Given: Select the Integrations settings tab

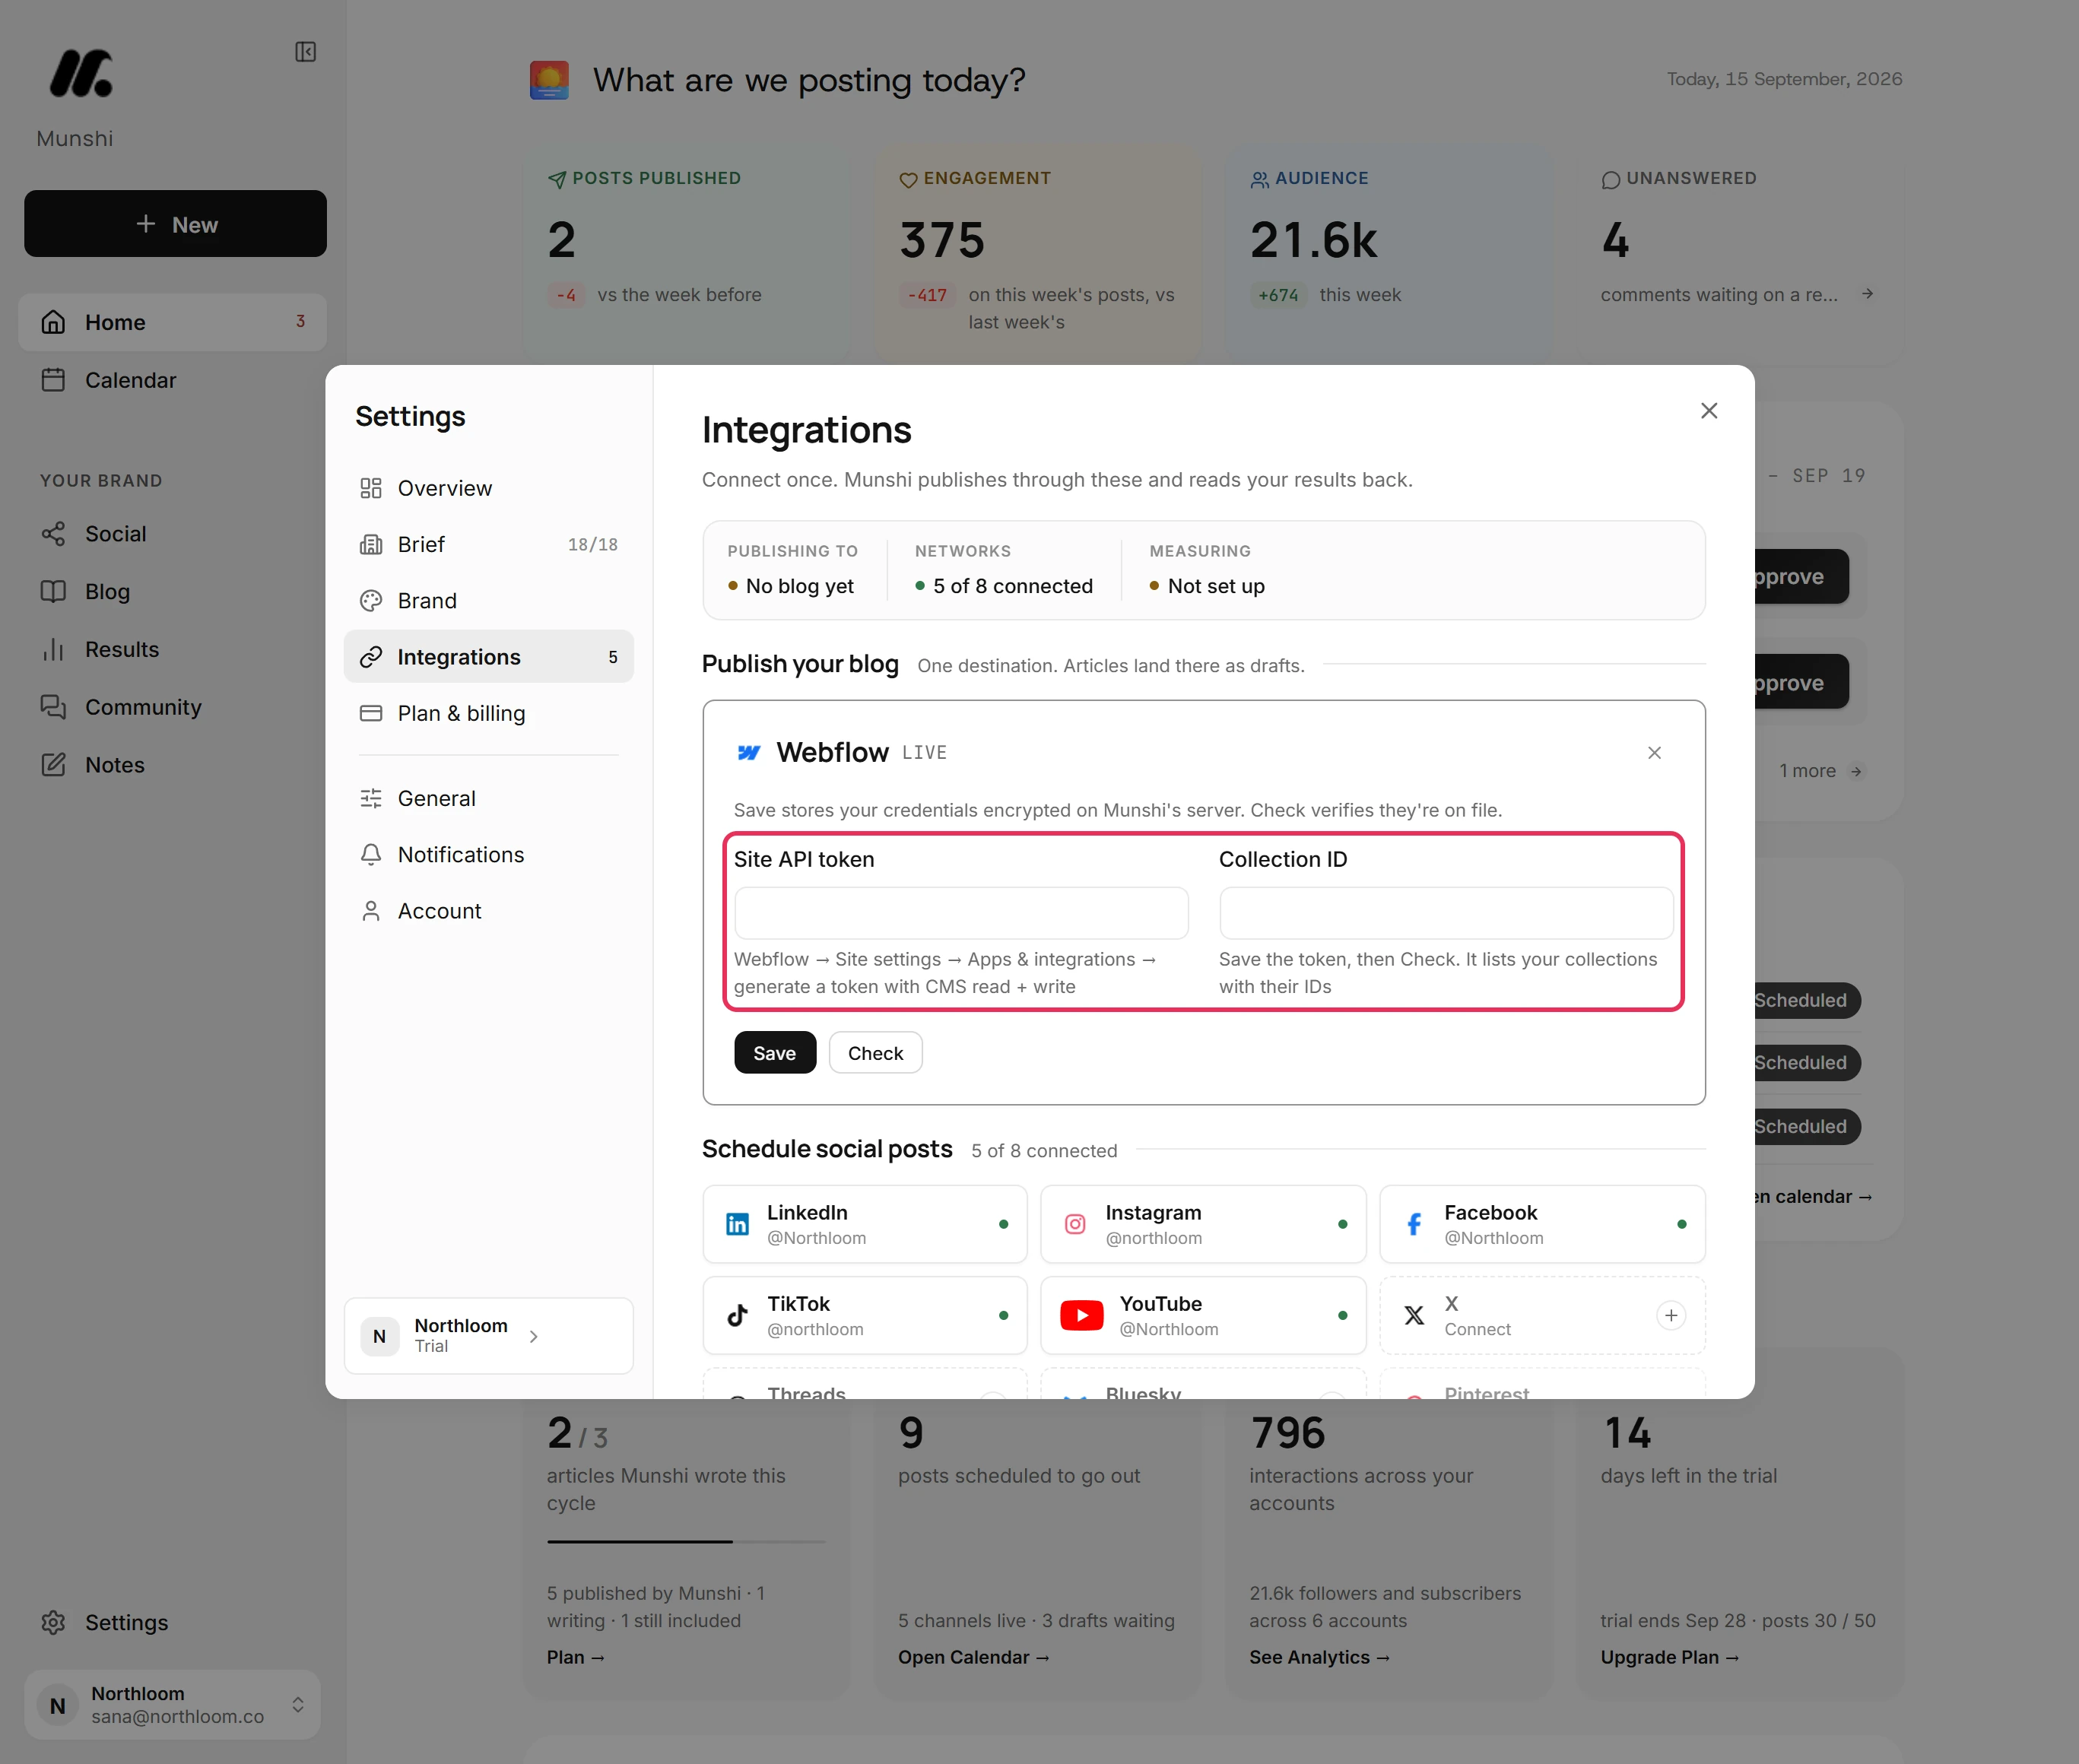Looking at the screenshot, I should (x=488, y=657).
